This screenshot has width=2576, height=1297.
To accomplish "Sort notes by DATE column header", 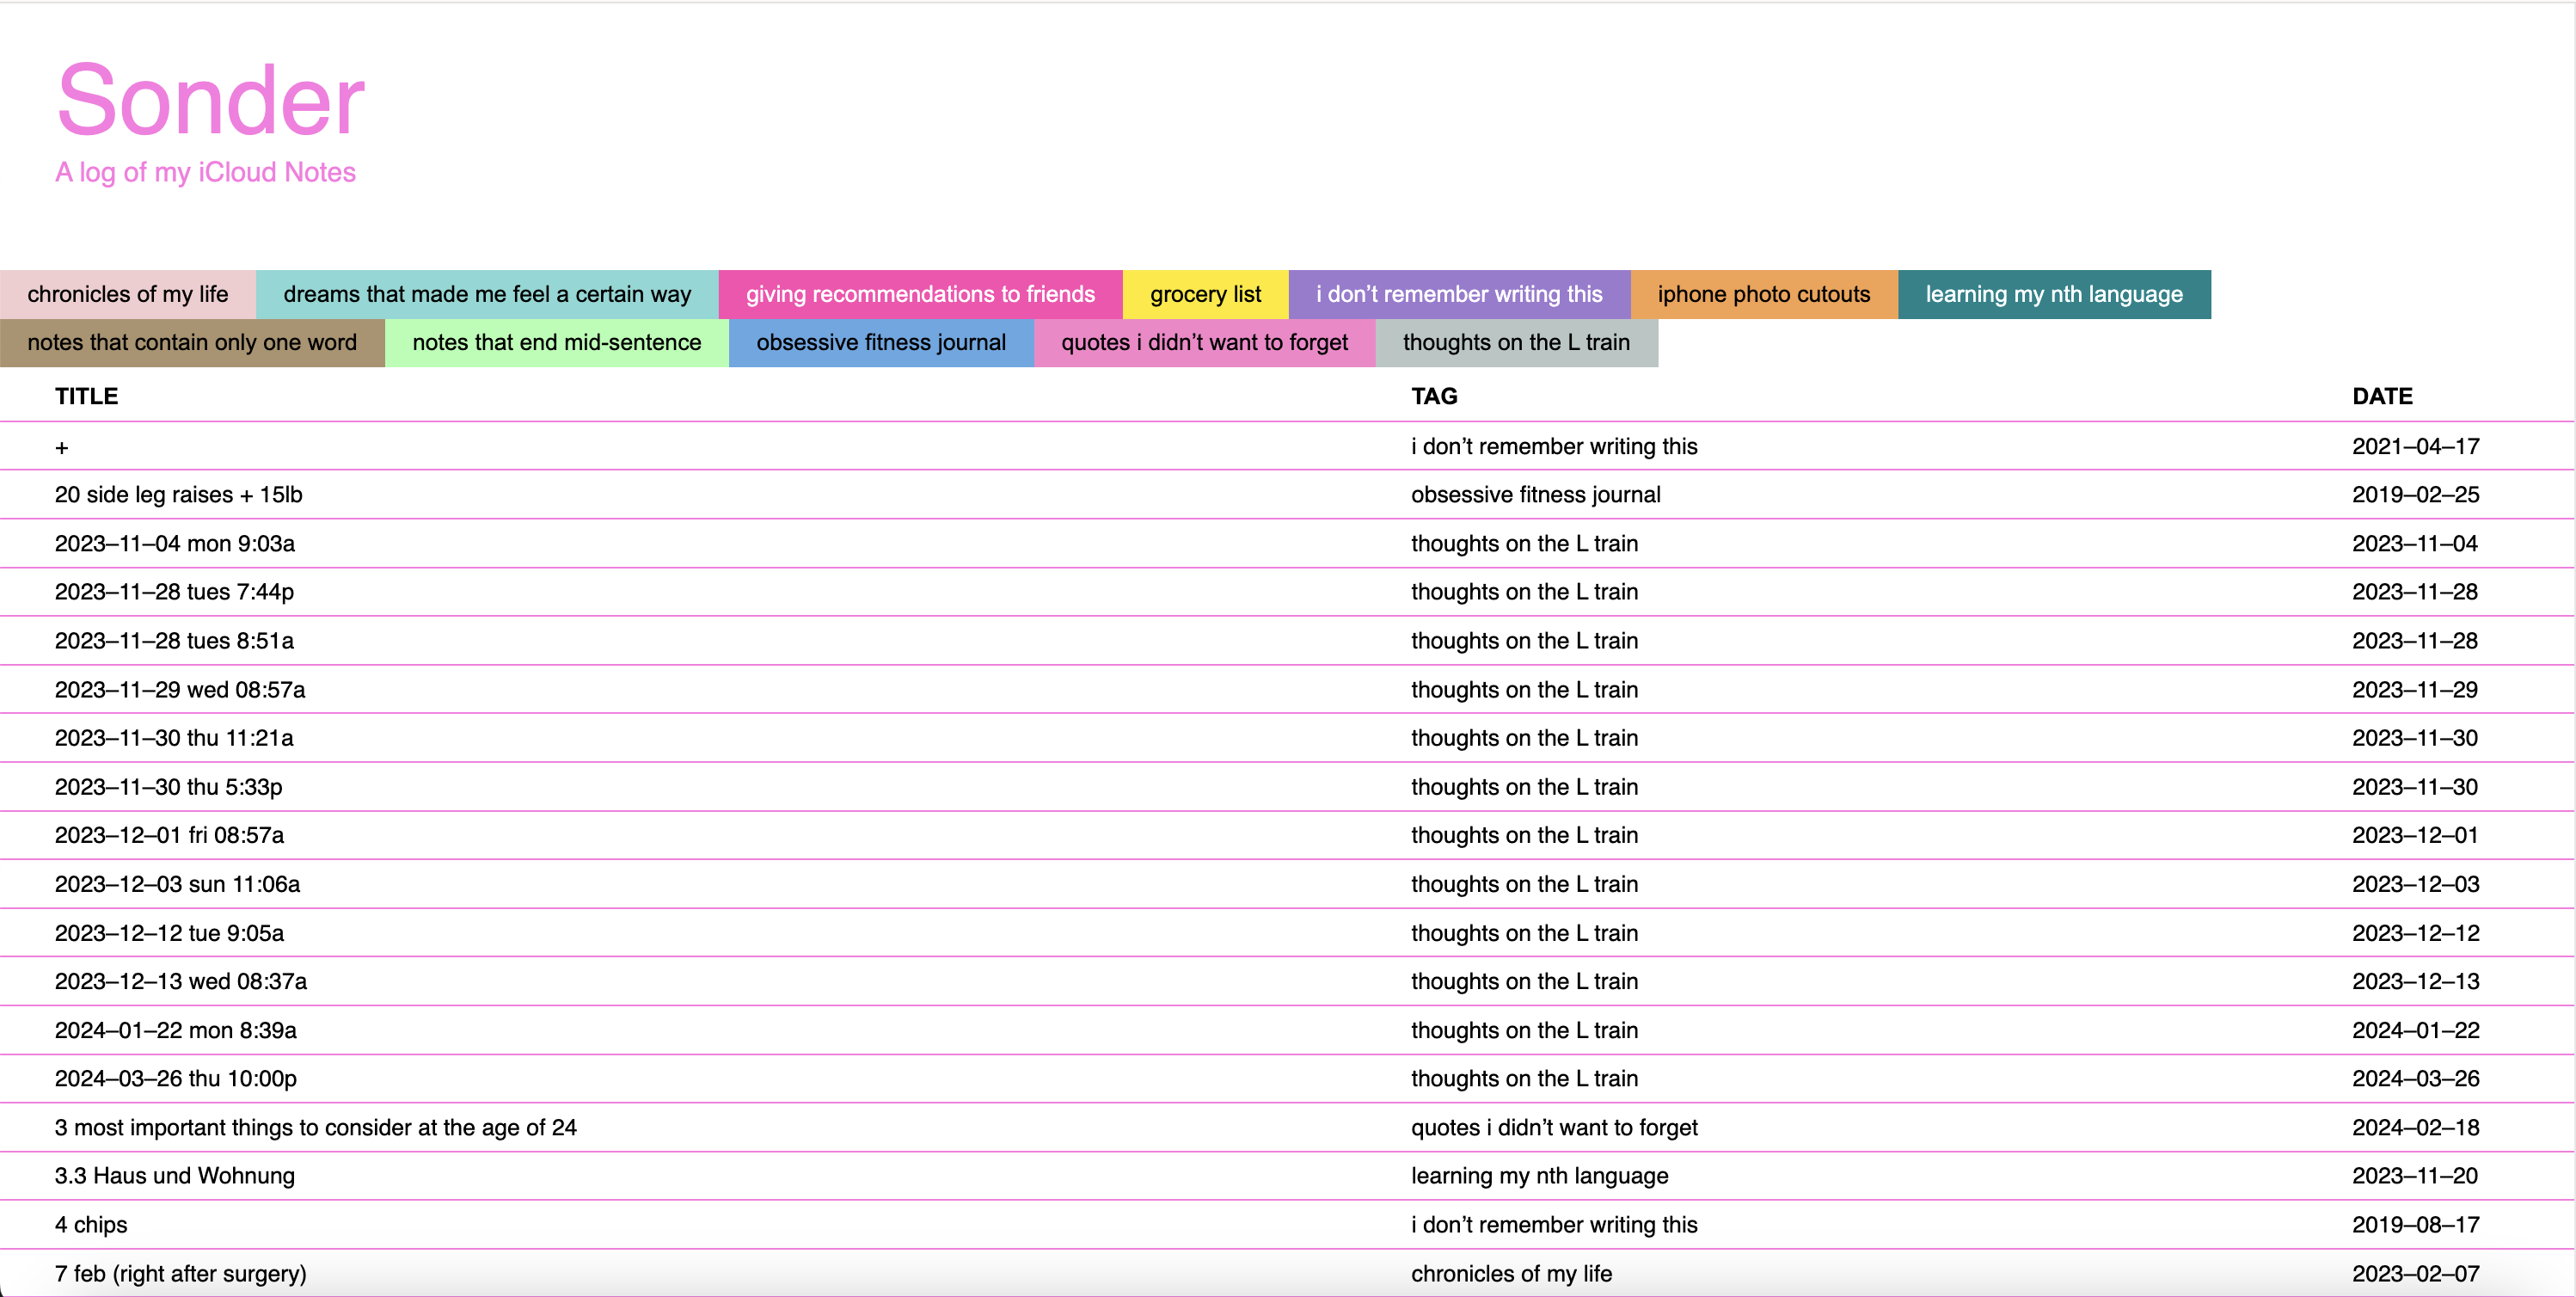I will point(2381,396).
